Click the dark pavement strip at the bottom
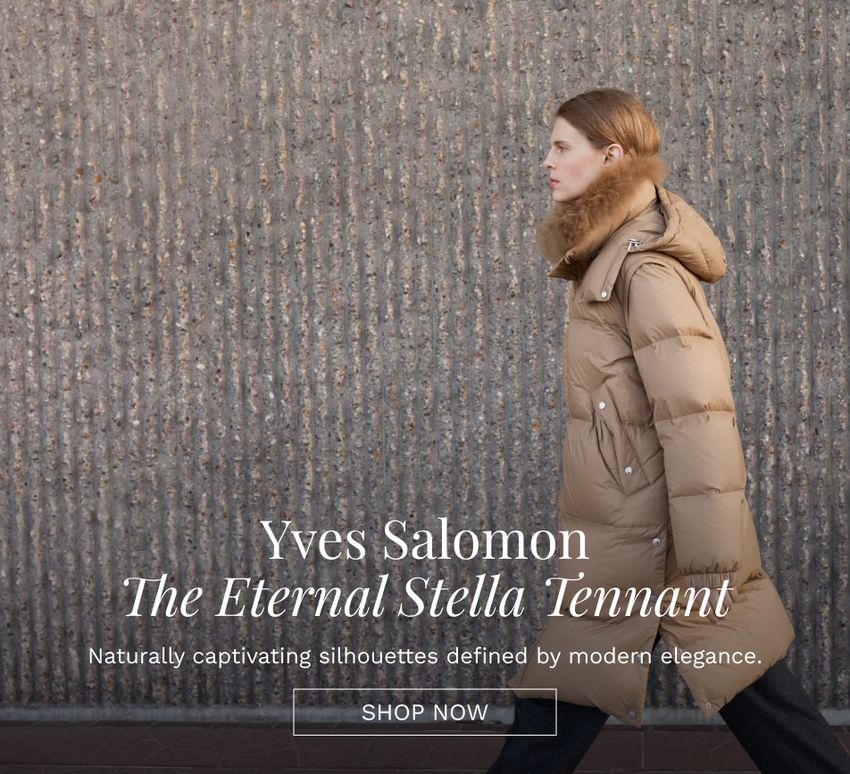850x774 pixels. coord(244,748)
